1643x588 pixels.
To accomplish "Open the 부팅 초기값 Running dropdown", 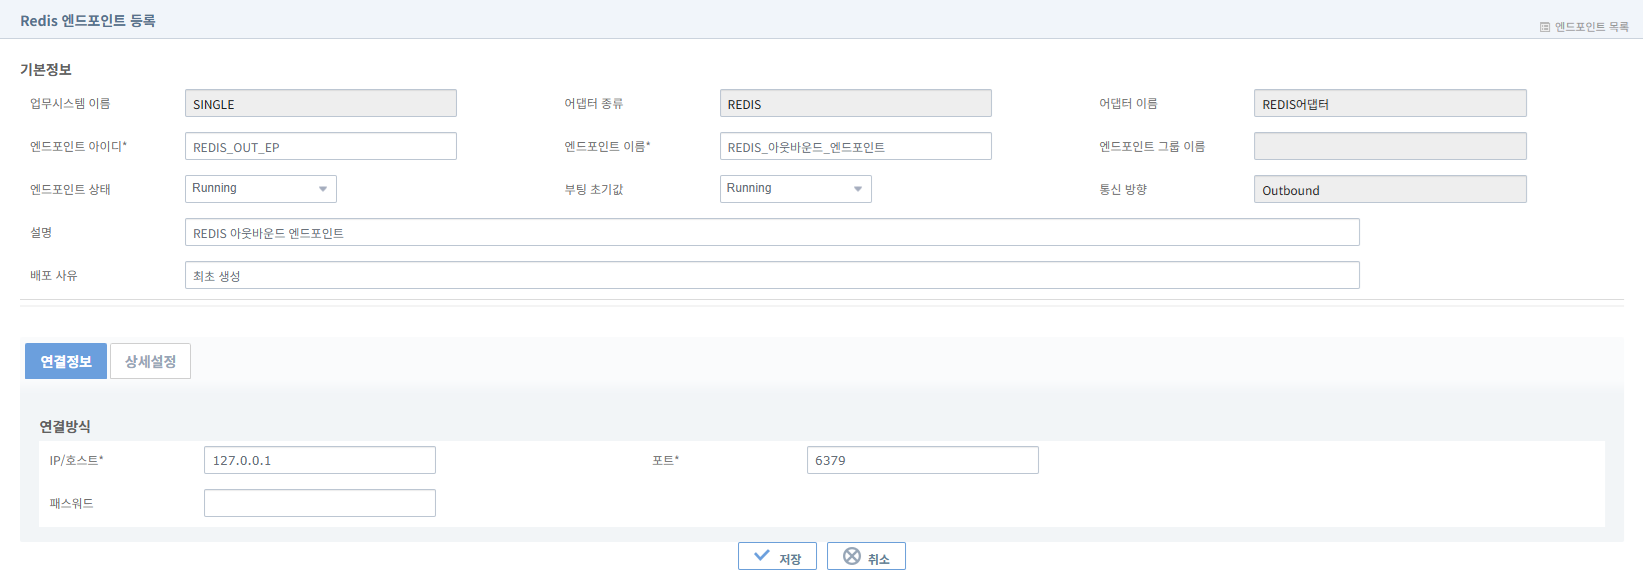I will 796,189.
